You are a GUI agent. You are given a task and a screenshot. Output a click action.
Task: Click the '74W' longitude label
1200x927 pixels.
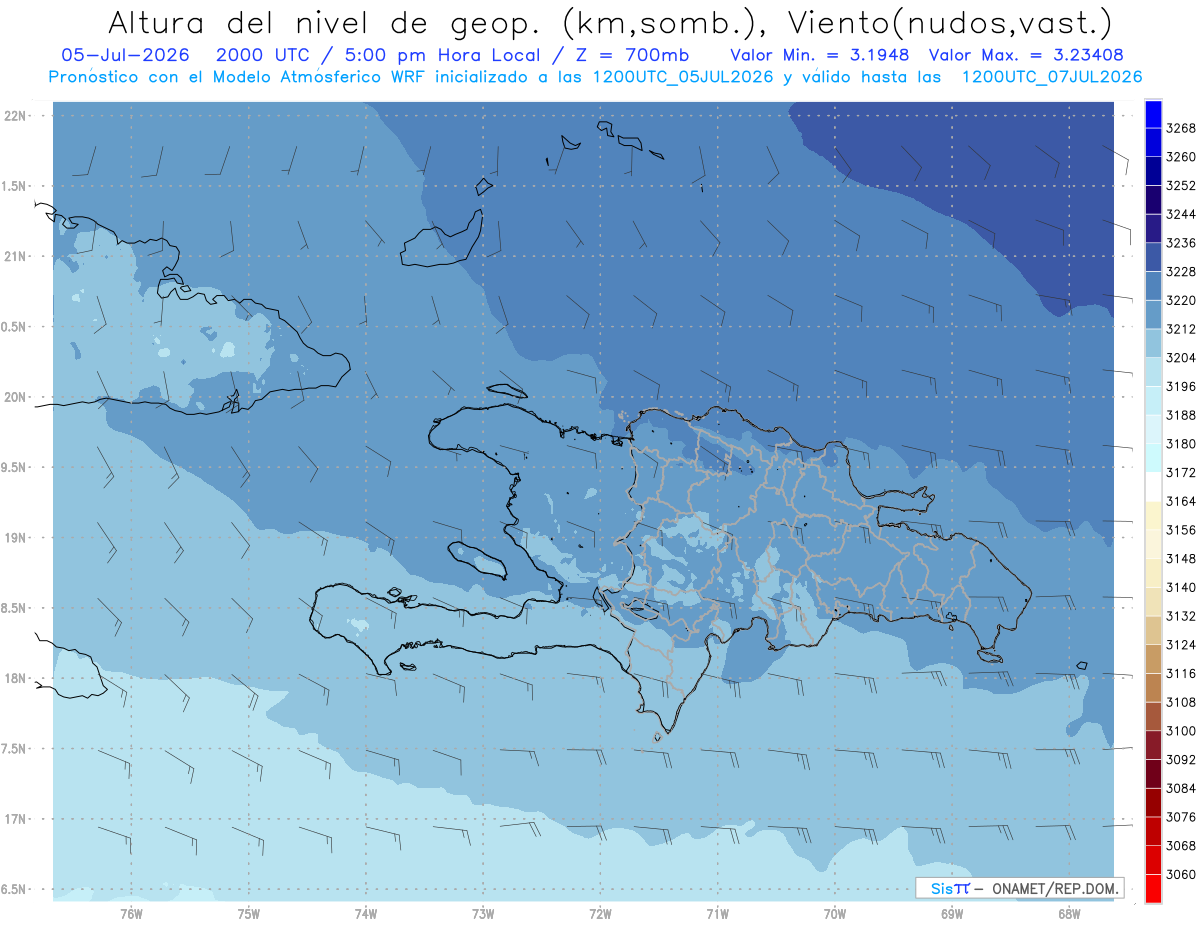[366, 913]
